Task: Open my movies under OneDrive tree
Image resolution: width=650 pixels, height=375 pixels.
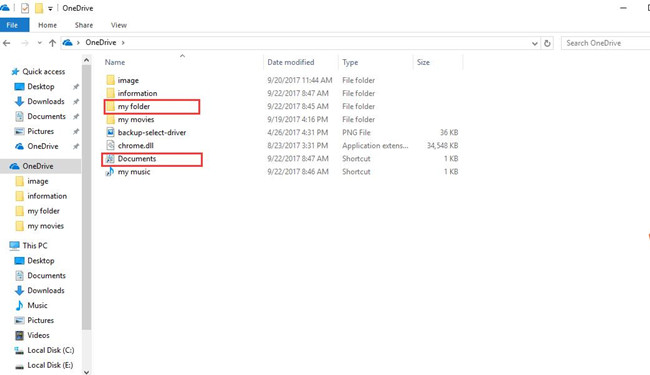Action: click(x=46, y=226)
